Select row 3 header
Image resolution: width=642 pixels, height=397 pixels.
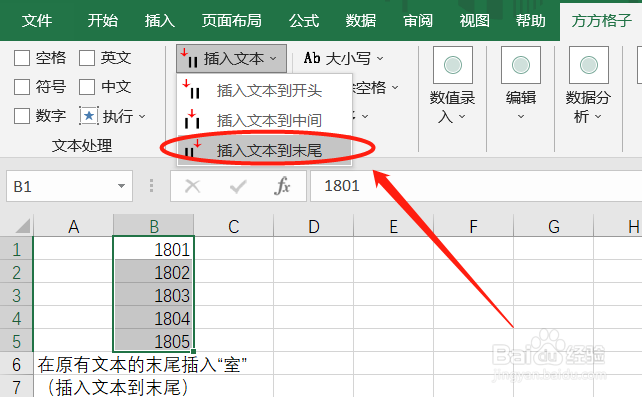tap(16, 294)
